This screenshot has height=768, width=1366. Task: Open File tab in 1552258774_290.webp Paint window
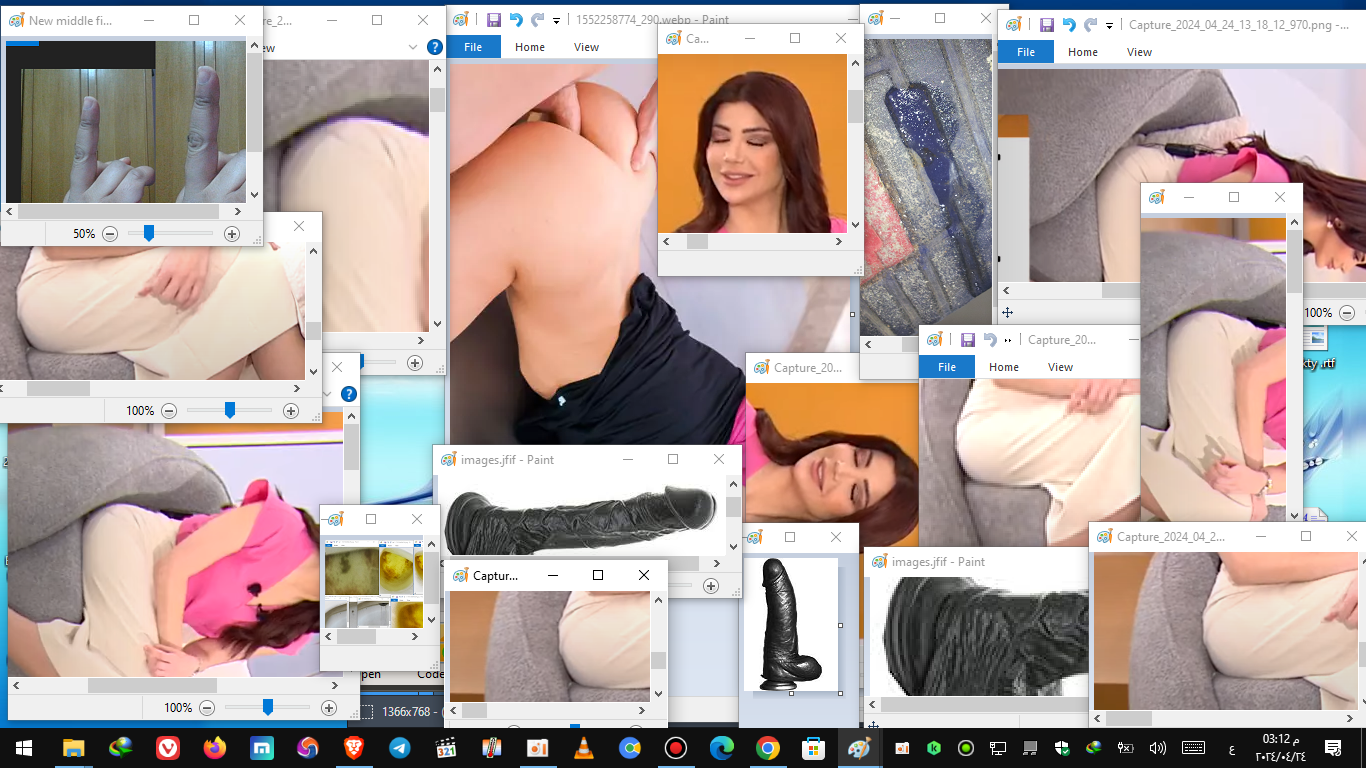click(x=473, y=47)
